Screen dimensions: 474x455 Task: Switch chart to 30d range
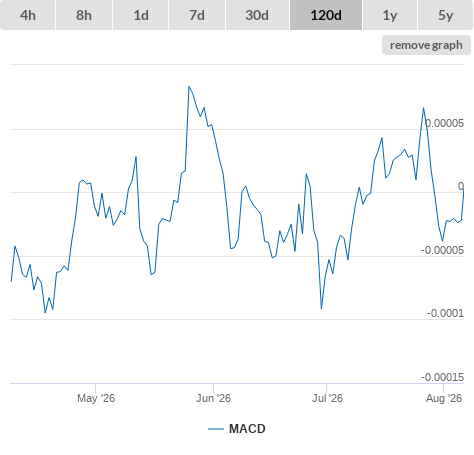click(x=257, y=15)
